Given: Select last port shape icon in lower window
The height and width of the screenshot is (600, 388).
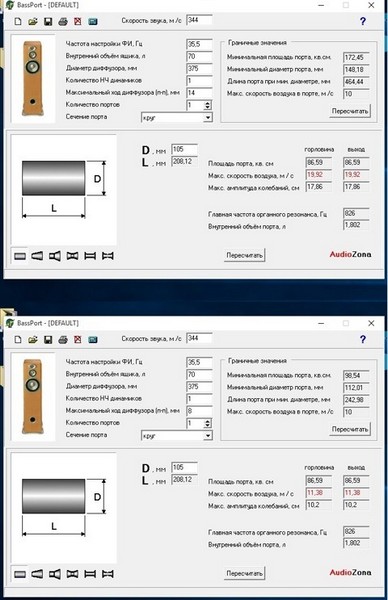Looking at the screenshot, I should (x=108, y=574).
